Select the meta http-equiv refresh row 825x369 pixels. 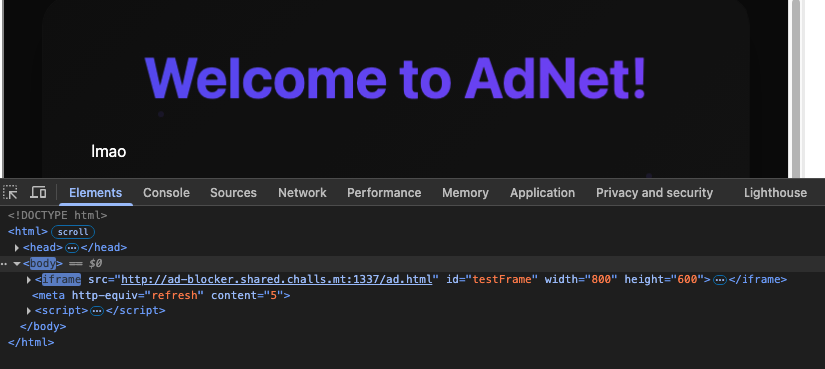pos(161,295)
